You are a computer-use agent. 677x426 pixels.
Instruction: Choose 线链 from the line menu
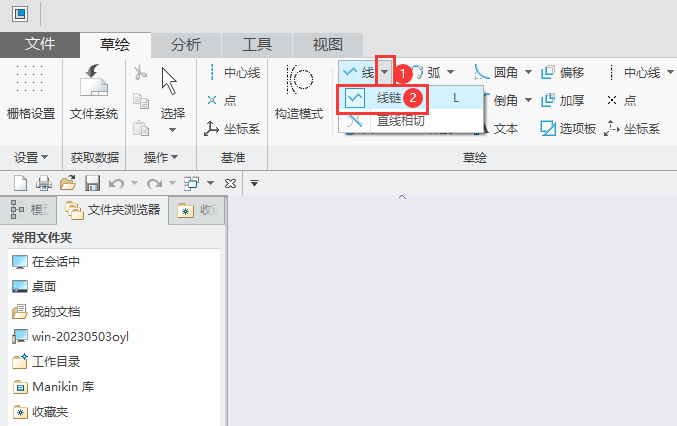(411, 98)
